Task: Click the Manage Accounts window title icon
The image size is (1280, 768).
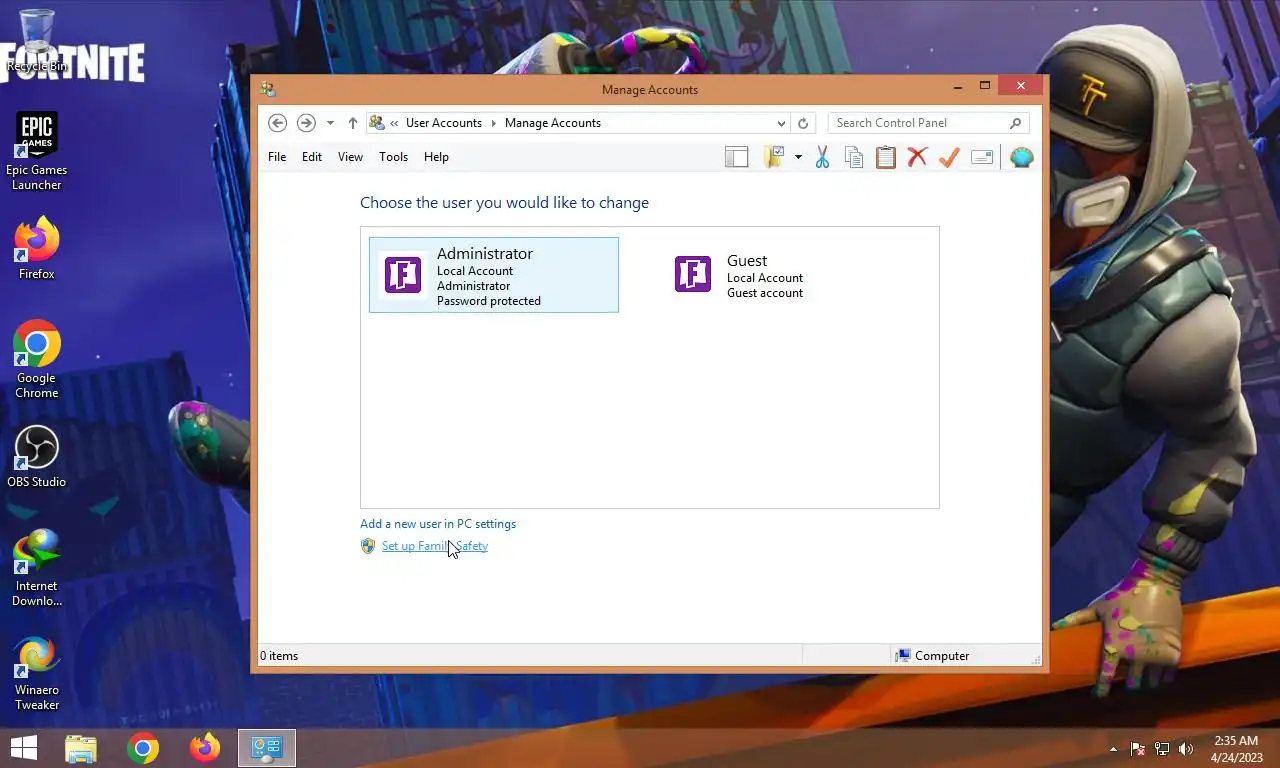Action: pyautogui.click(x=268, y=89)
